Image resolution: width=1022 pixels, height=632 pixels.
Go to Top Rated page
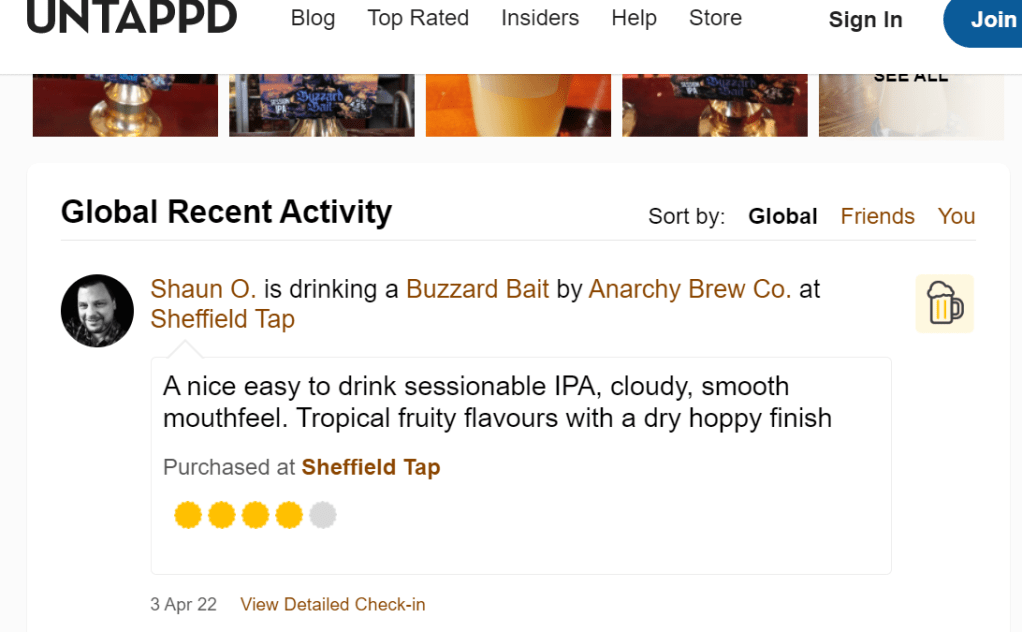click(x=418, y=18)
